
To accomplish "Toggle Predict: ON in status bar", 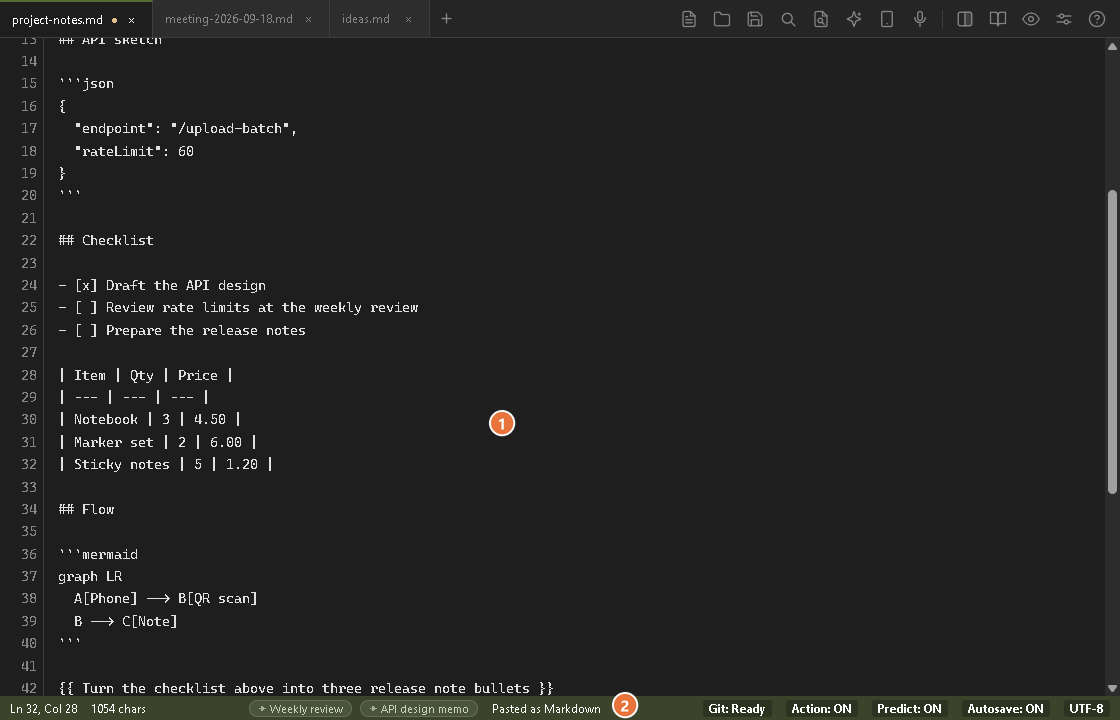I will pos(909,709).
